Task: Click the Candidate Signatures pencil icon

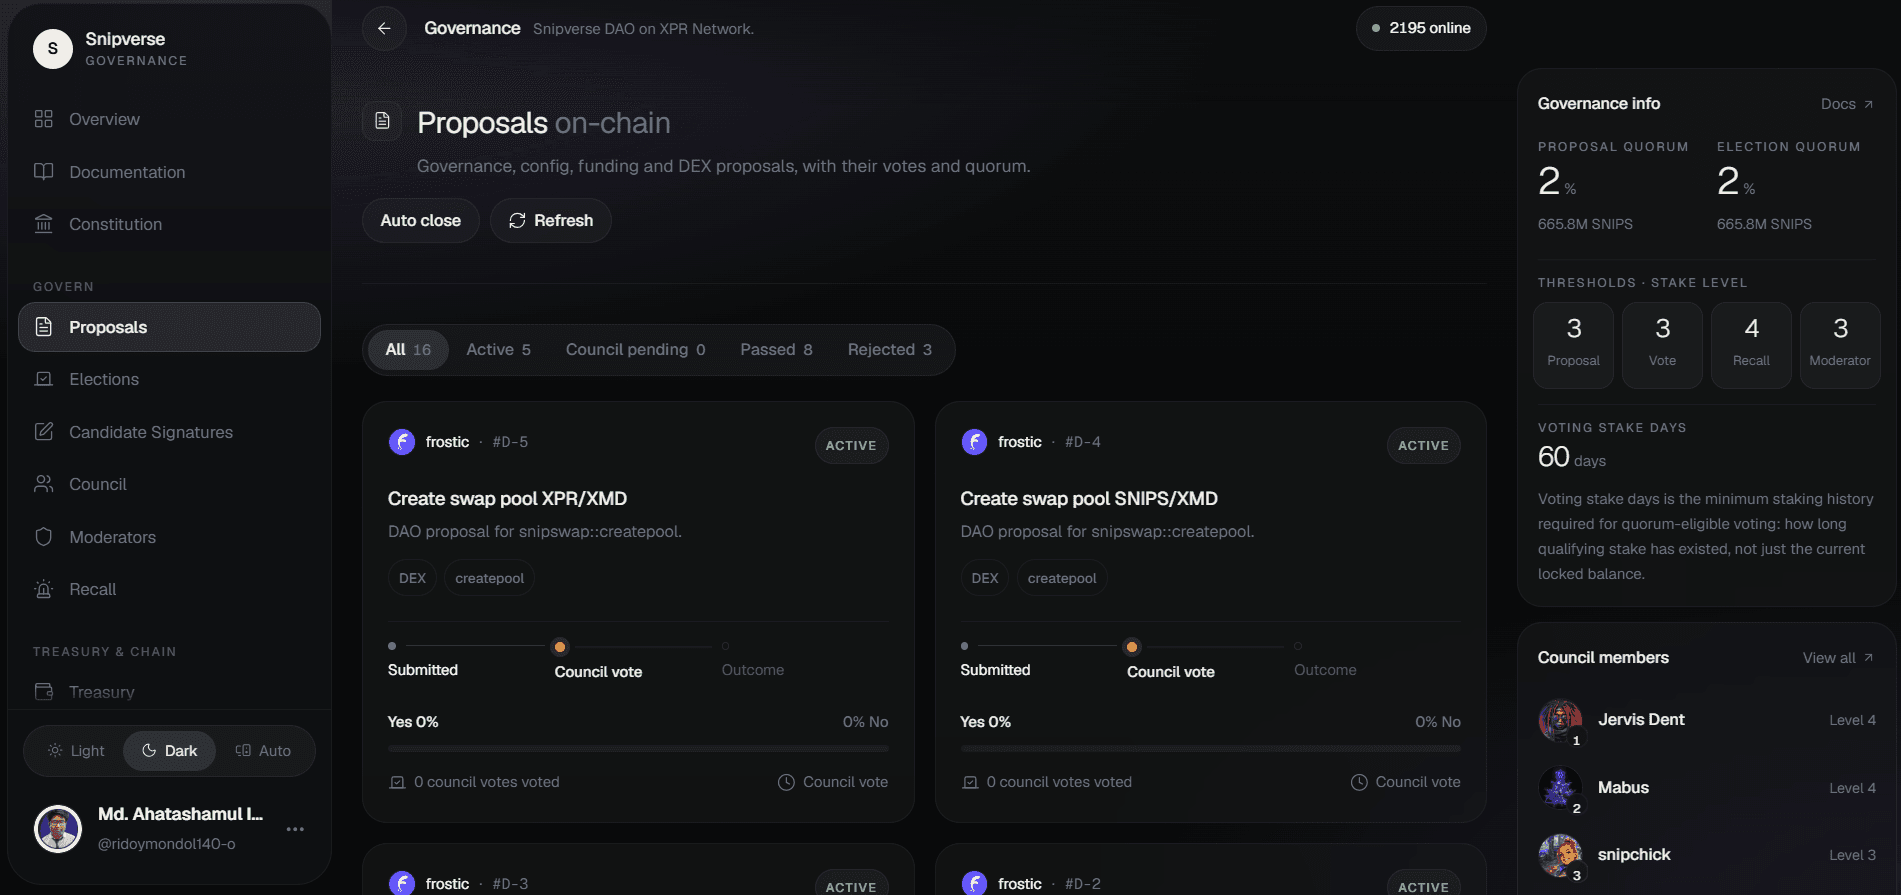Action: pos(44,432)
